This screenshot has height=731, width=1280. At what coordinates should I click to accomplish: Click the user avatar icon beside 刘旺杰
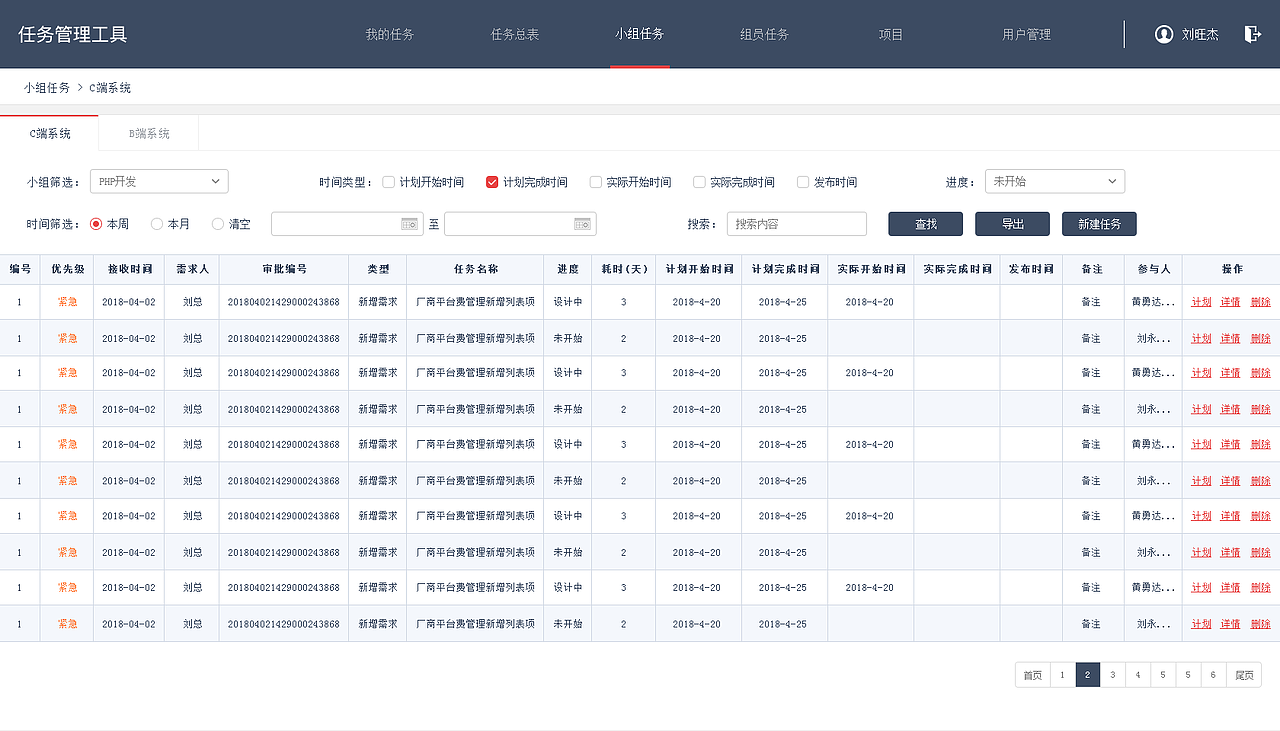[x=1163, y=33]
